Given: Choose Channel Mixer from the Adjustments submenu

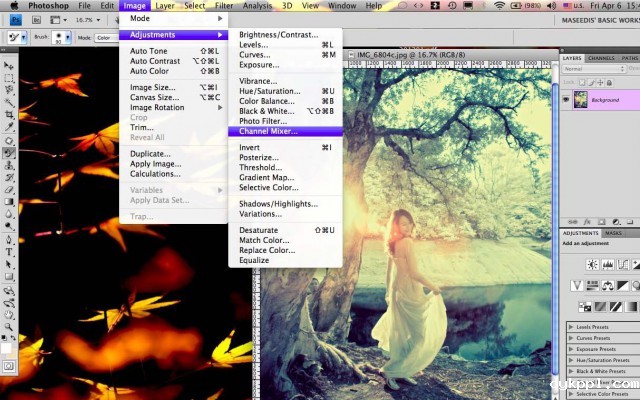Looking at the screenshot, I should click(x=268, y=131).
